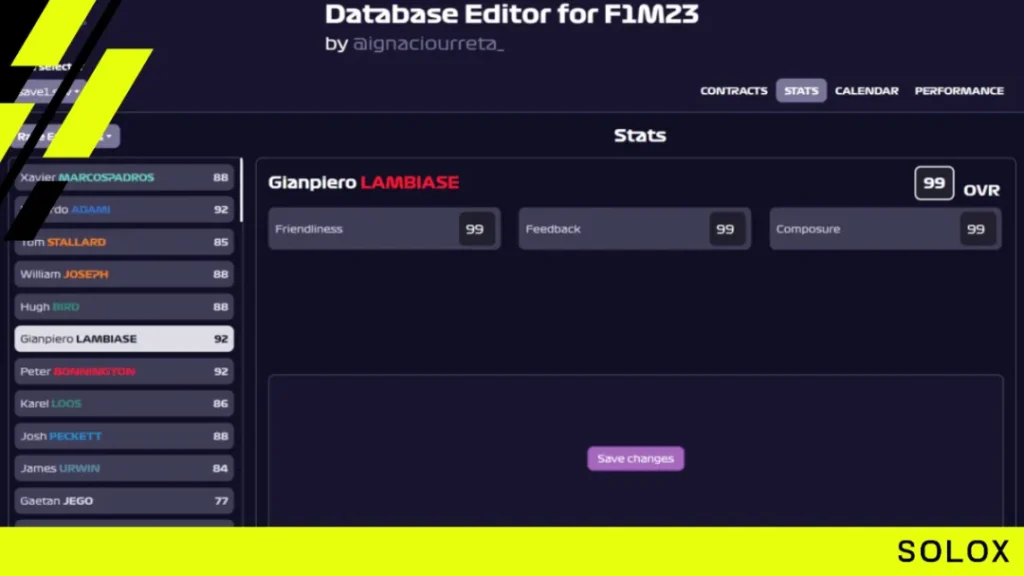Image resolution: width=1024 pixels, height=576 pixels.
Task: Select William Joseph in the list
Action: tap(124, 274)
